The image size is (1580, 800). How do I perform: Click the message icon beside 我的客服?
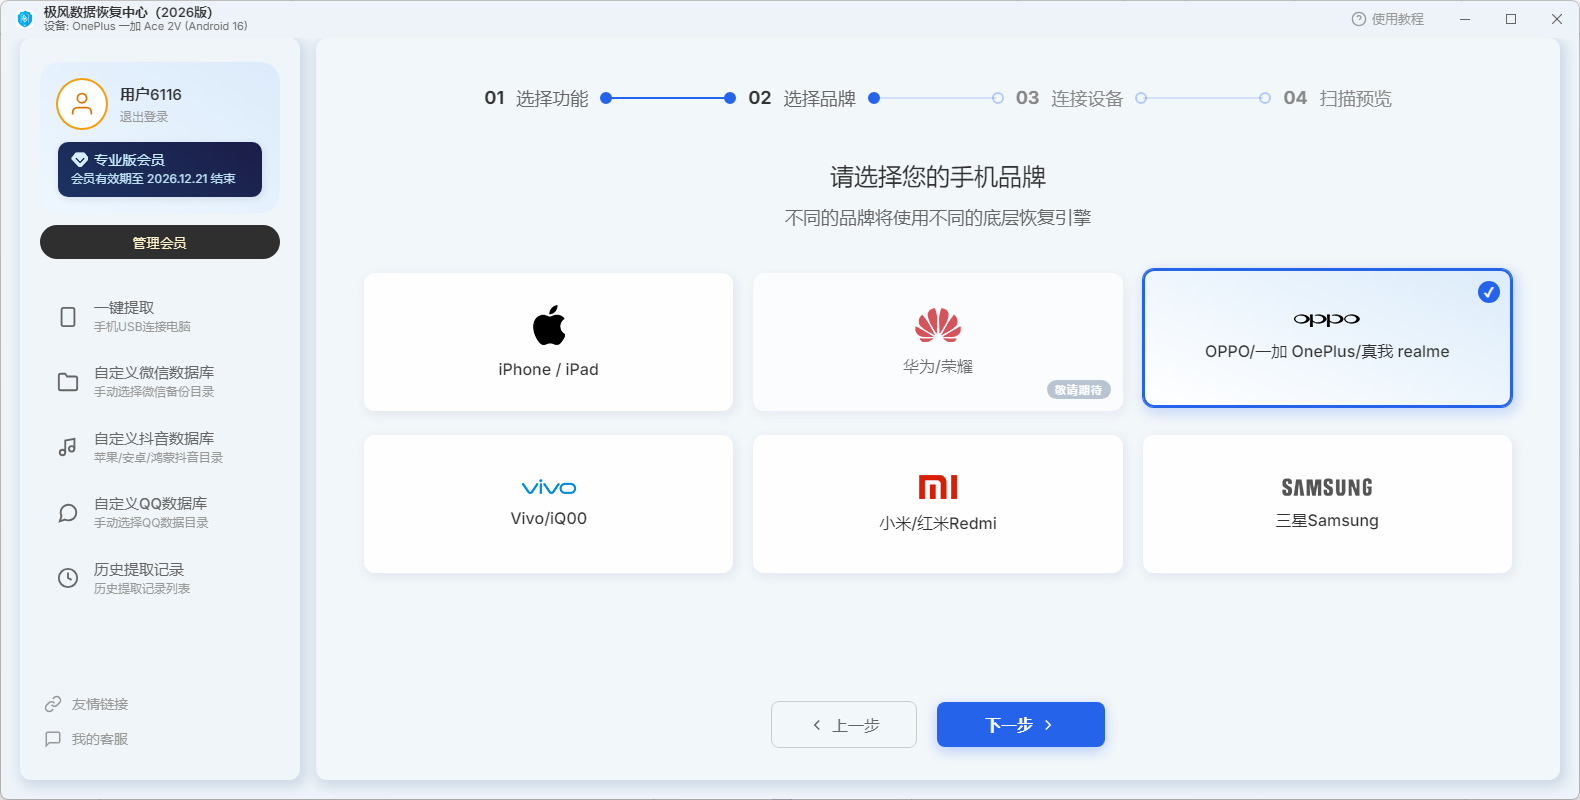coord(53,739)
